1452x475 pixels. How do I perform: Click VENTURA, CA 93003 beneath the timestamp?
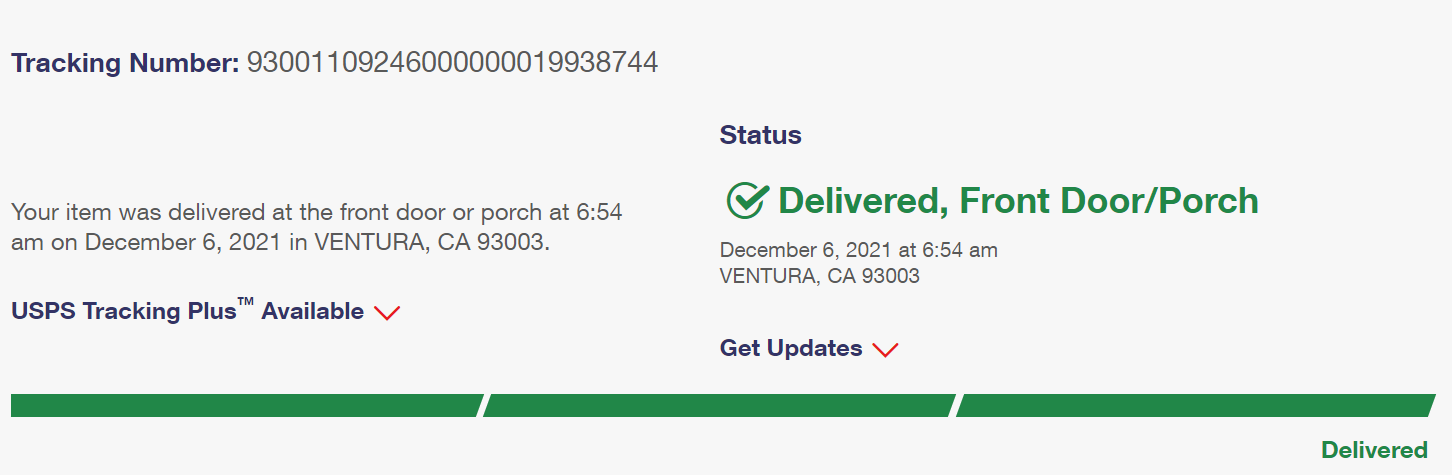click(820, 276)
